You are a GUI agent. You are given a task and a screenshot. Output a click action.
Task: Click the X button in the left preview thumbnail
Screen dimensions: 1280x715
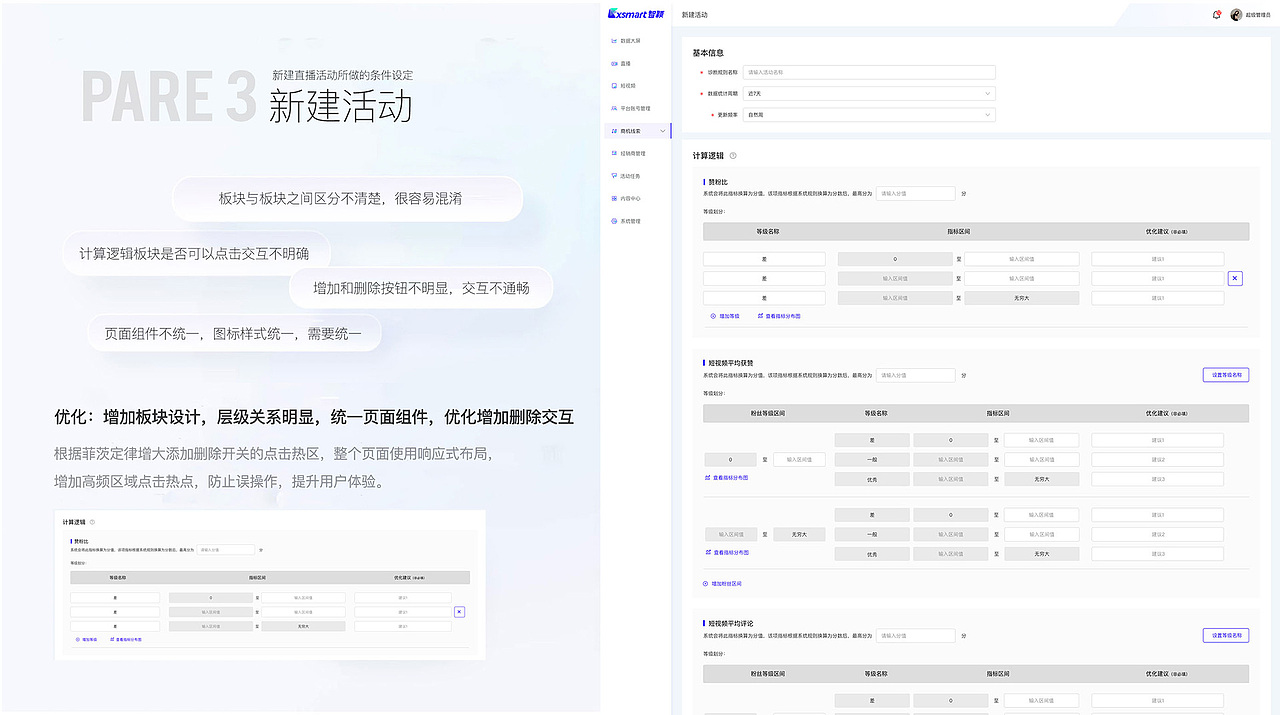[x=459, y=612]
